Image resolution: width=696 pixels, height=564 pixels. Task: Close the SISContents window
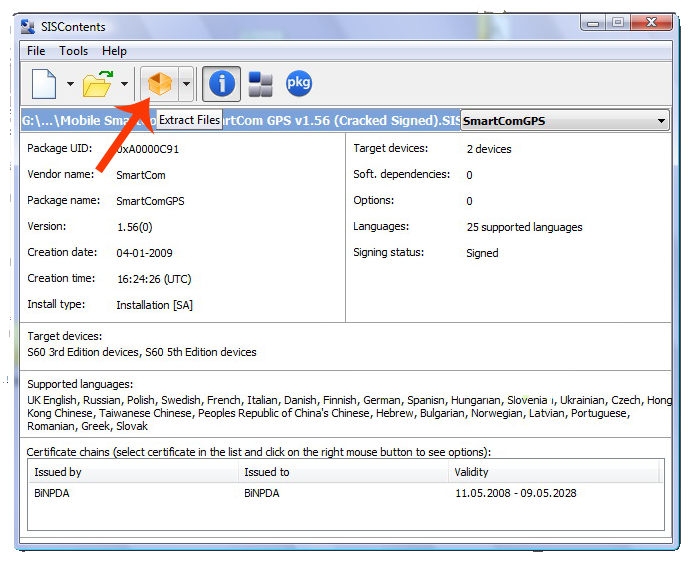pyautogui.click(x=651, y=23)
